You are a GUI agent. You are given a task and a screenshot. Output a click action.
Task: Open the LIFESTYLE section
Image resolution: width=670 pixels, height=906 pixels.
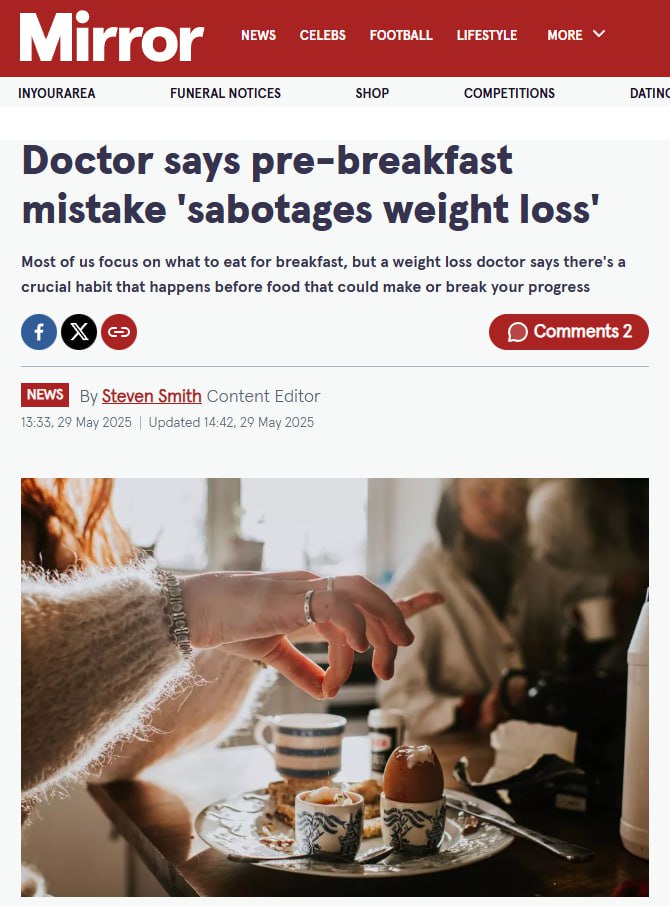(x=486, y=35)
